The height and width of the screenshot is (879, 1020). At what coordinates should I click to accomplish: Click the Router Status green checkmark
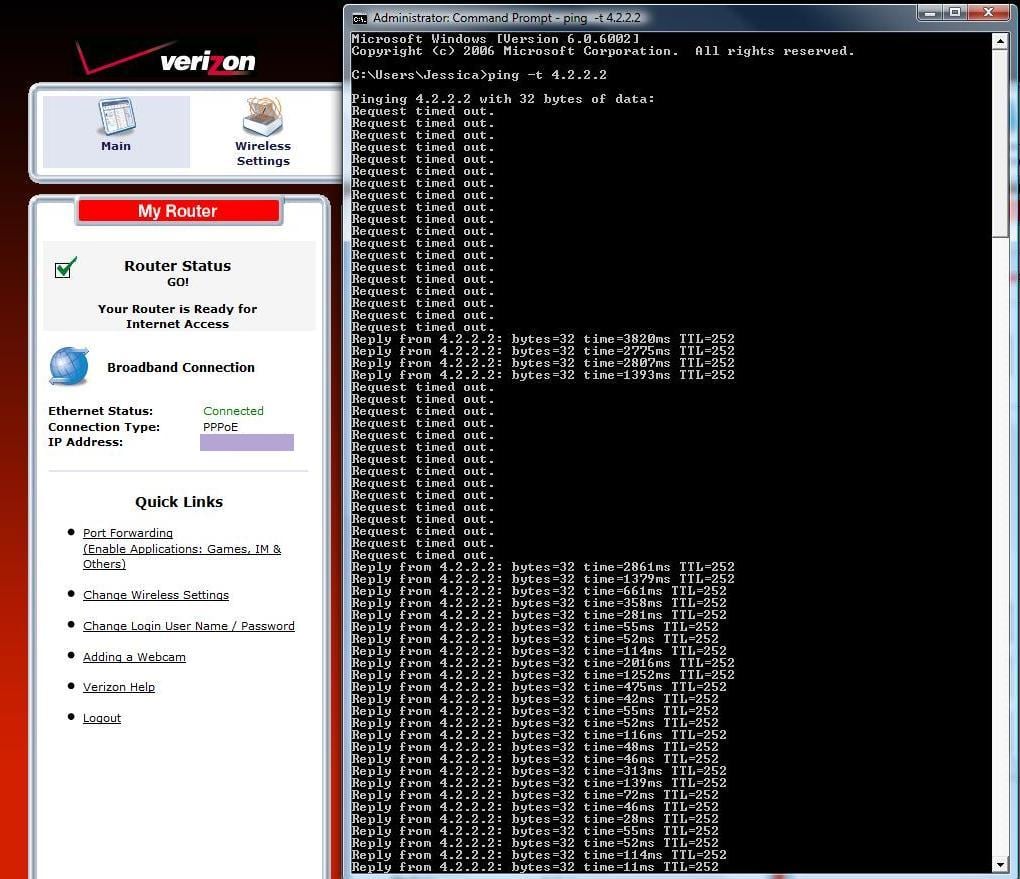66,267
